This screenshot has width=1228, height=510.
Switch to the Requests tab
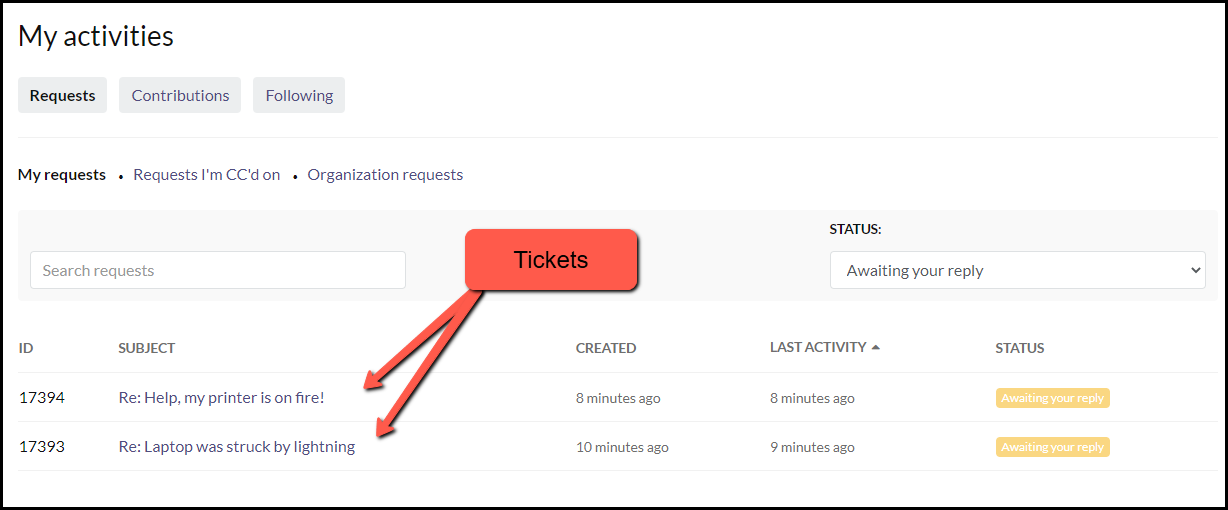coord(62,95)
